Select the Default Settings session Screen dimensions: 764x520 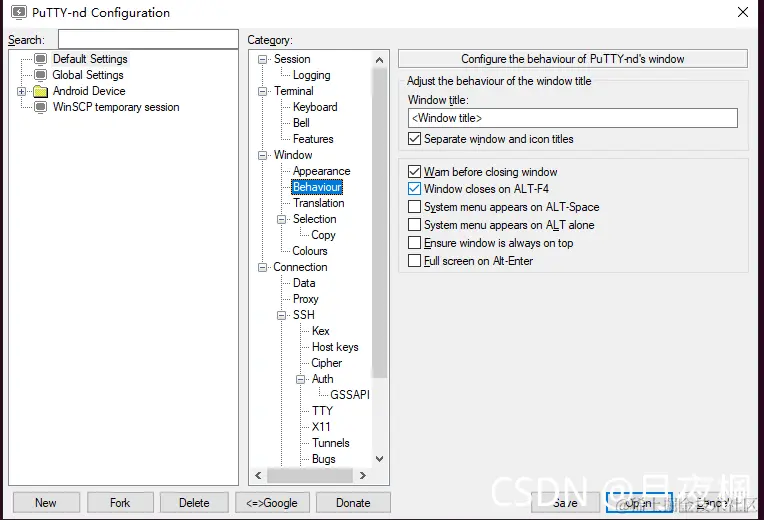(90, 59)
